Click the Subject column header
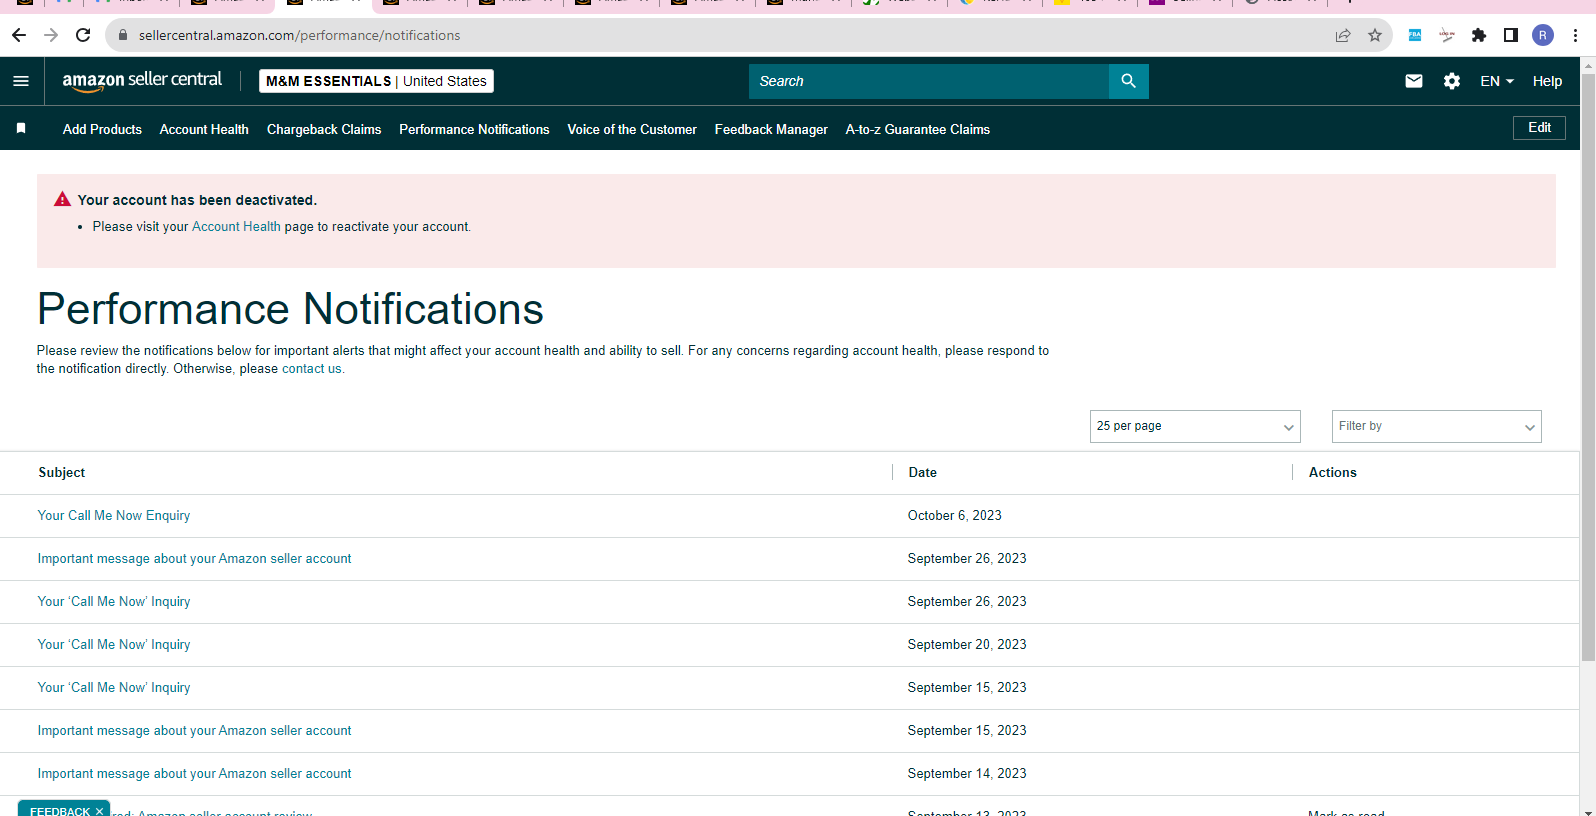Viewport: 1596px width, 816px height. click(x=62, y=473)
